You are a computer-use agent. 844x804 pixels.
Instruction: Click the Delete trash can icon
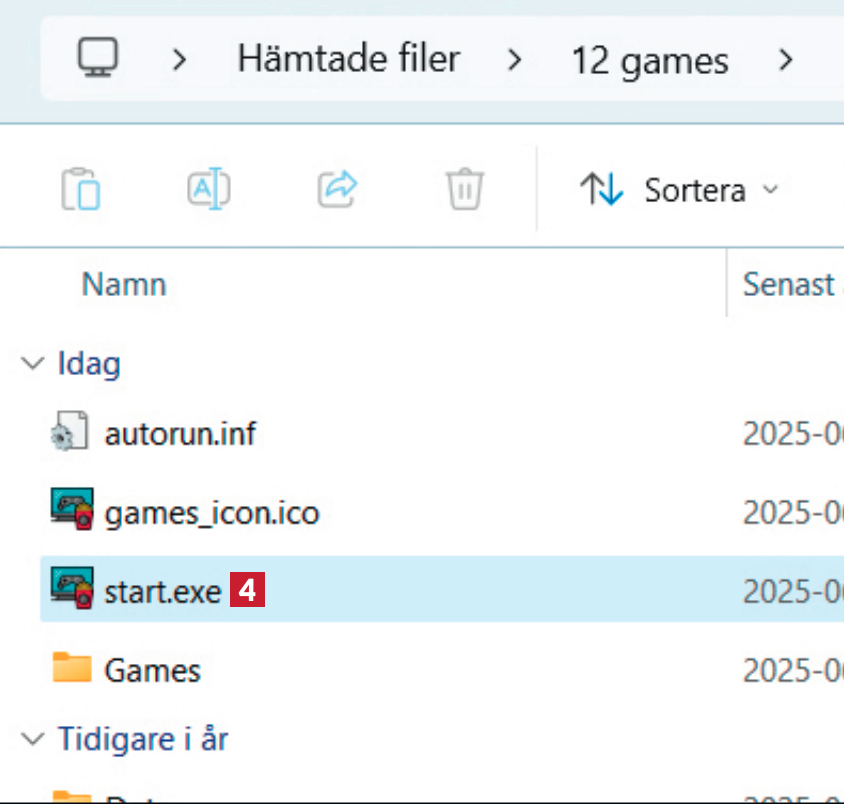465,188
